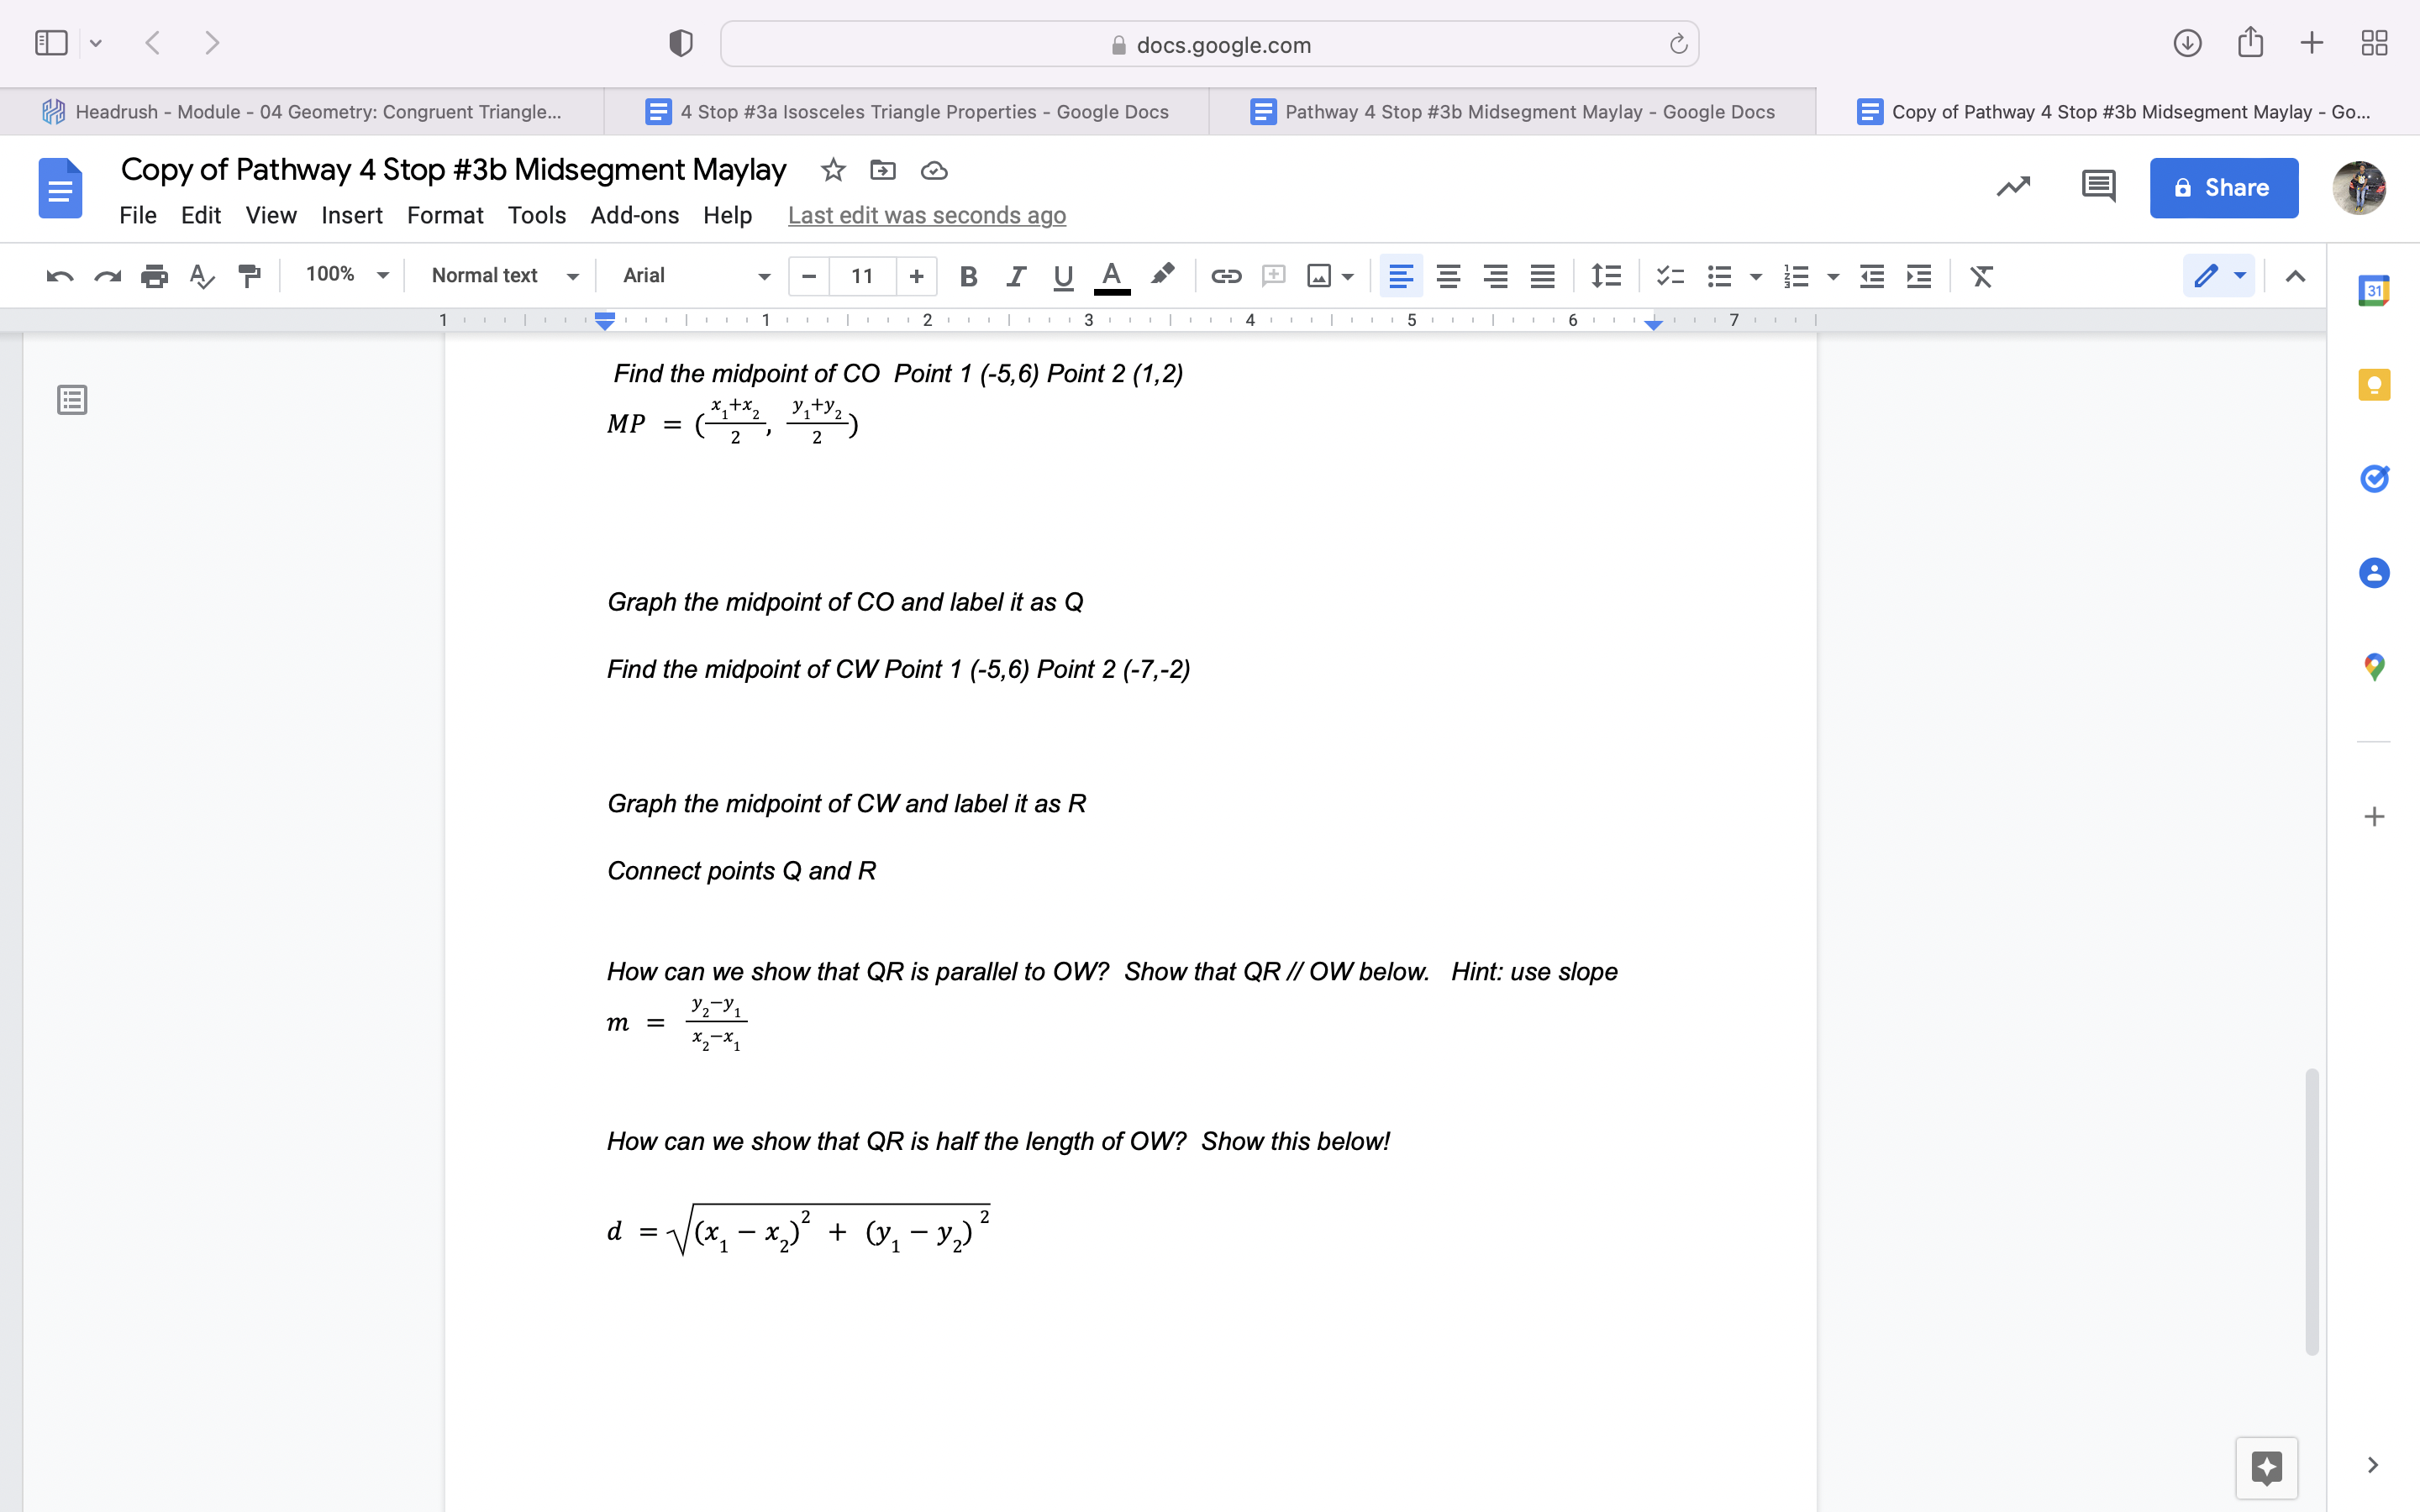Select the Paint format tool
Screen dimensions: 2420x1512
pos(249,276)
